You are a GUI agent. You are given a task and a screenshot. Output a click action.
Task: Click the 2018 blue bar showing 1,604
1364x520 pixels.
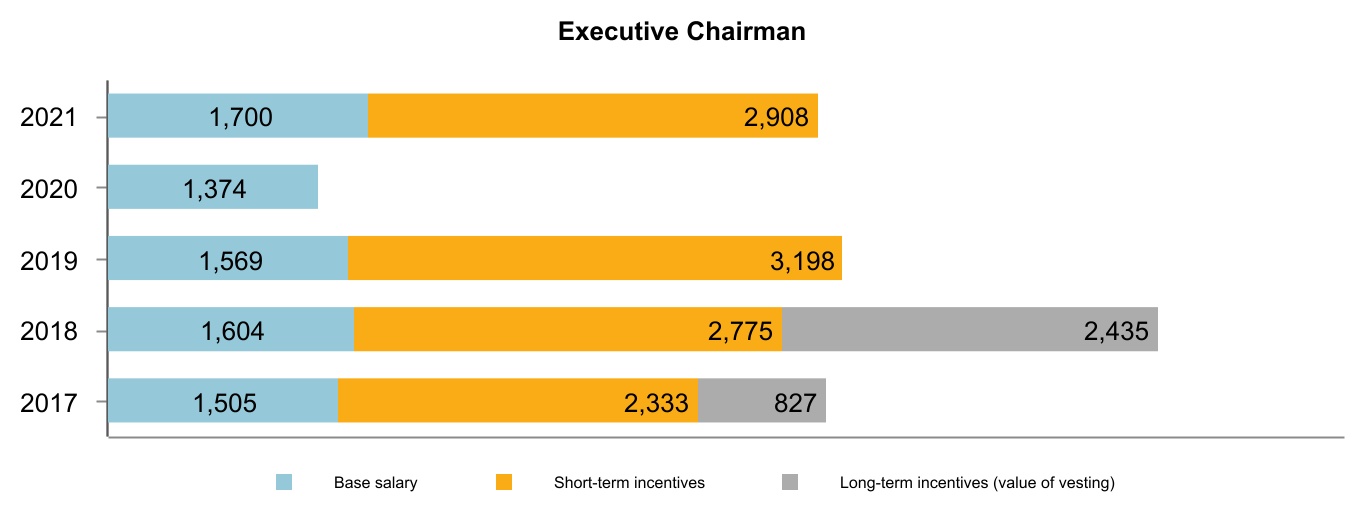tap(231, 329)
